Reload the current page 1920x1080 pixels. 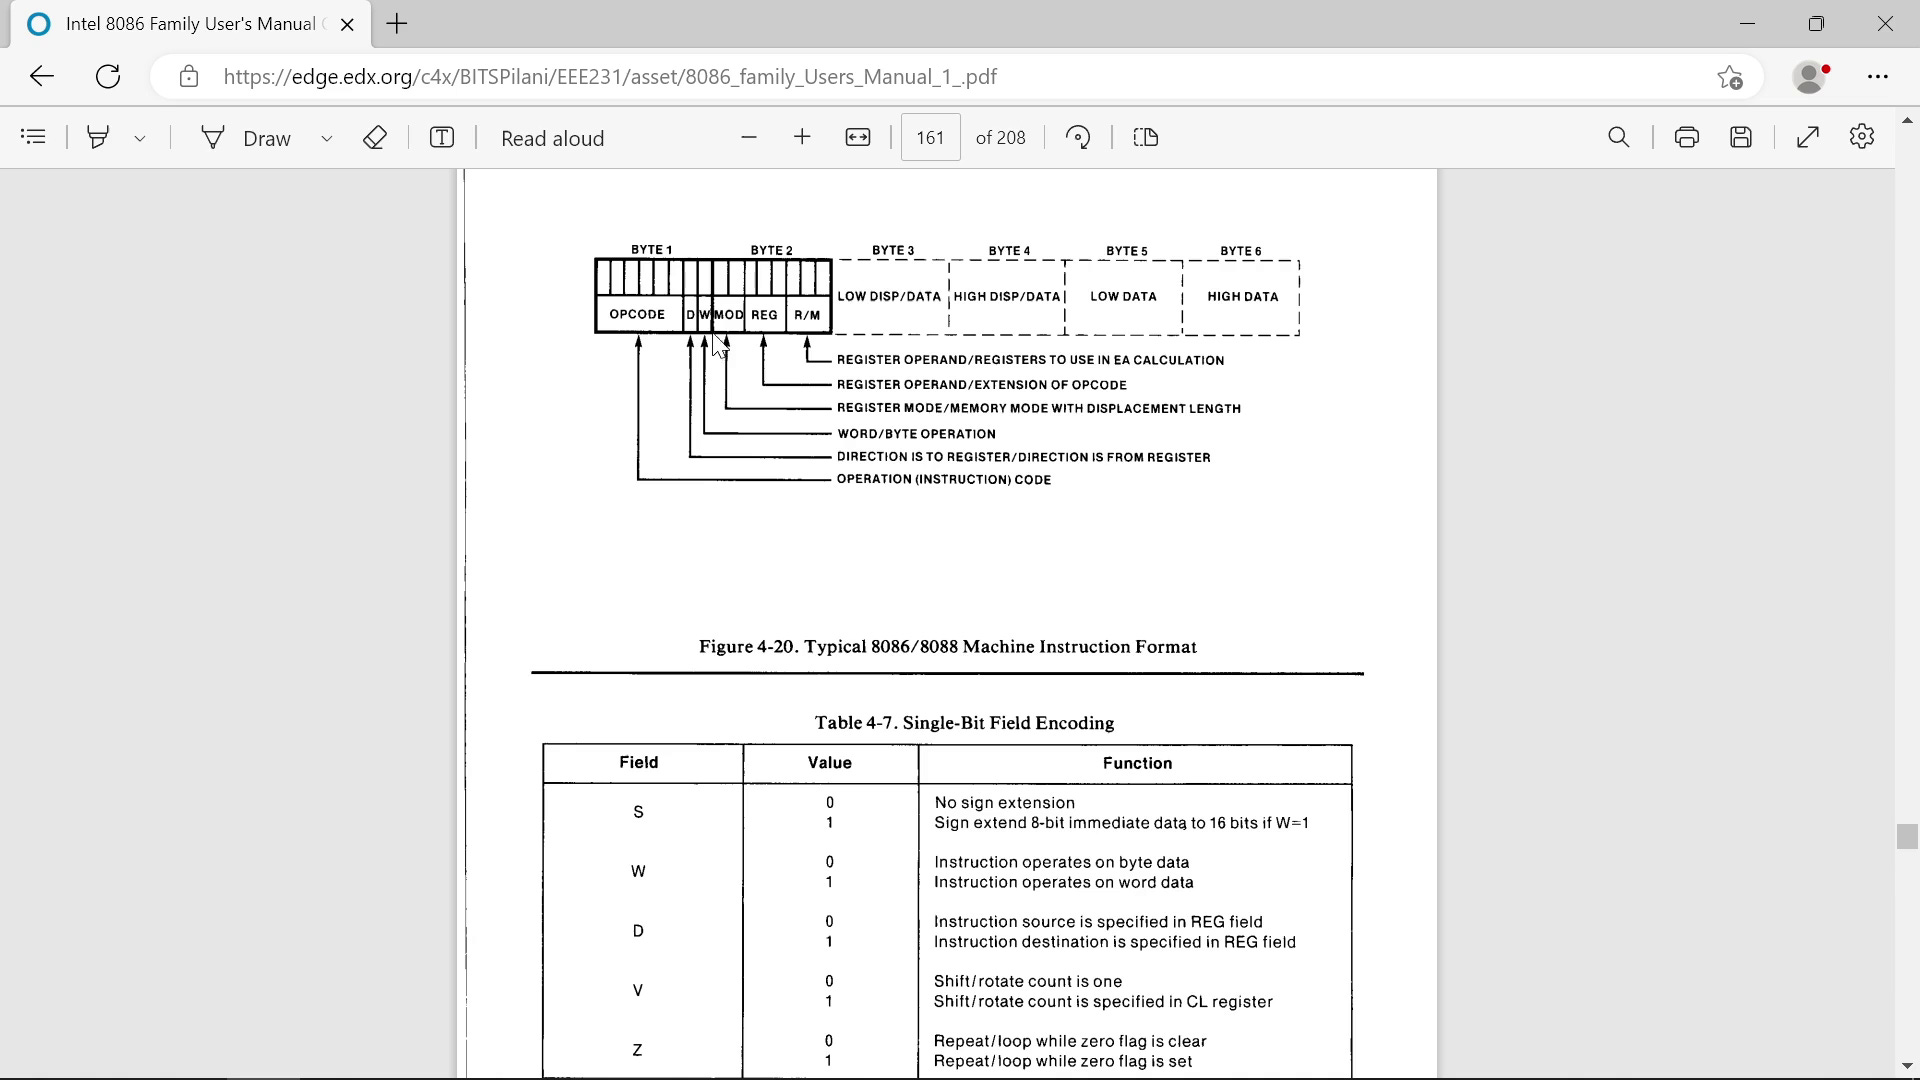coord(108,76)
